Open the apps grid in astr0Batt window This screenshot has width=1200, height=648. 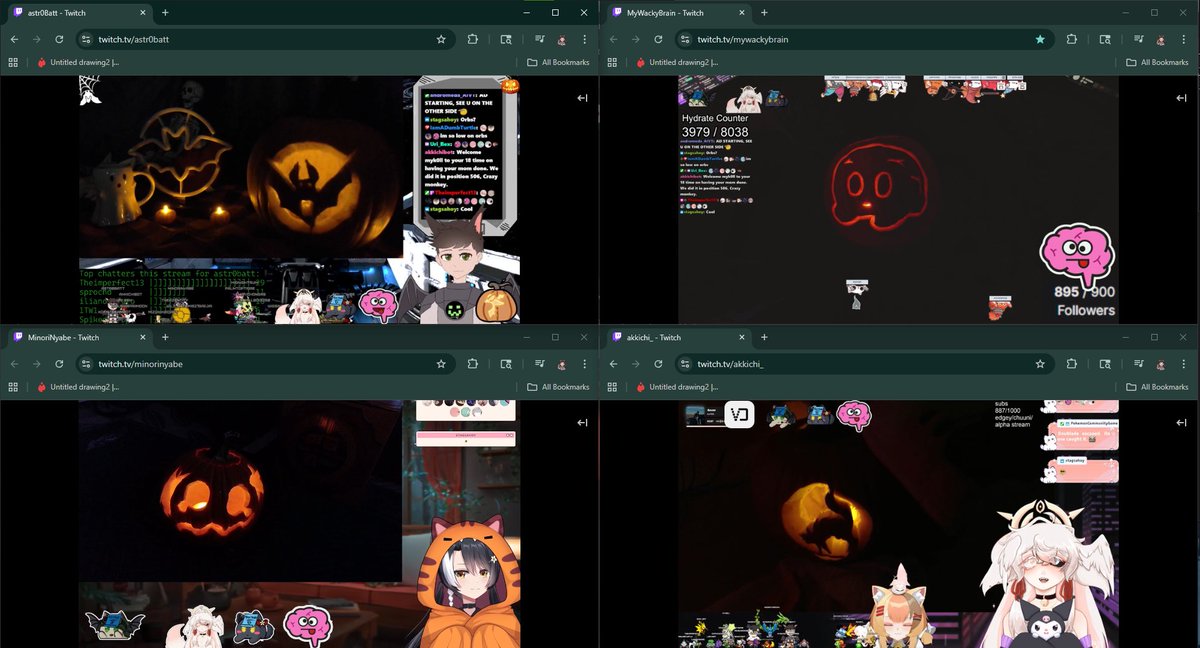(13, 62)
